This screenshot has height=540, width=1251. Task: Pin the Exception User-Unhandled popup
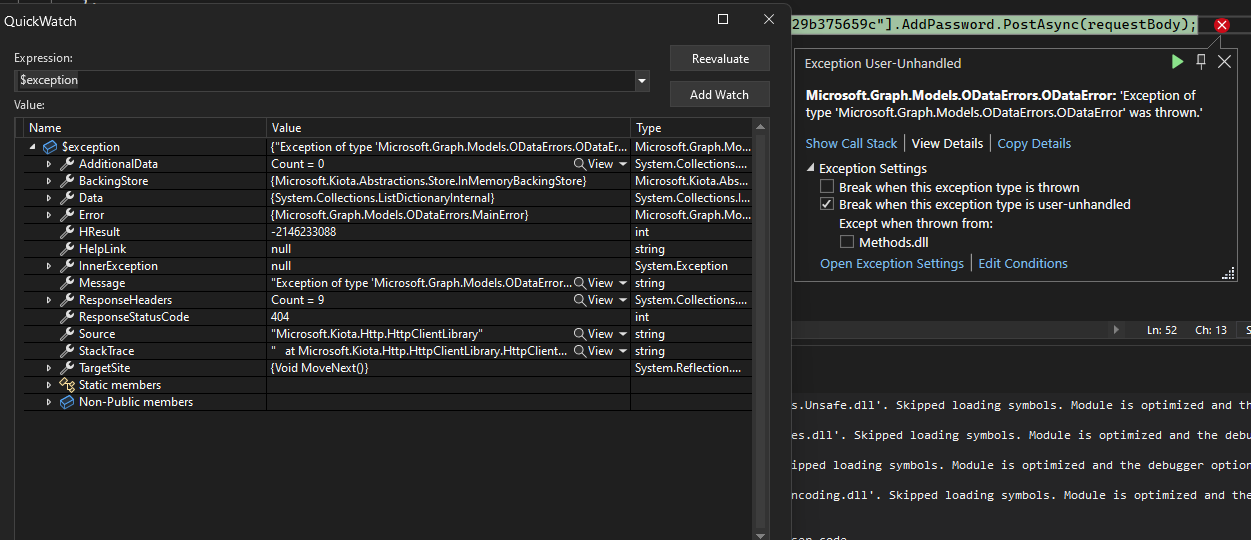pos(1201,62)
